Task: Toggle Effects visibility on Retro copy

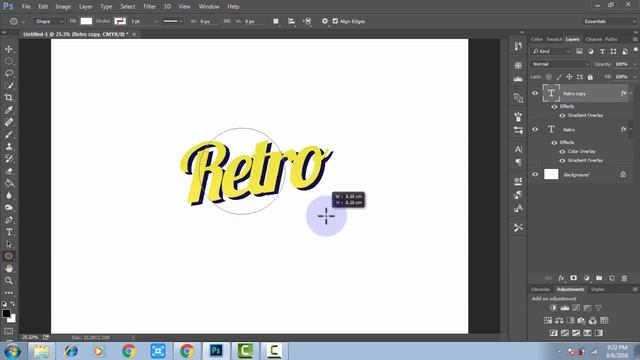Action: coord(554,107)
